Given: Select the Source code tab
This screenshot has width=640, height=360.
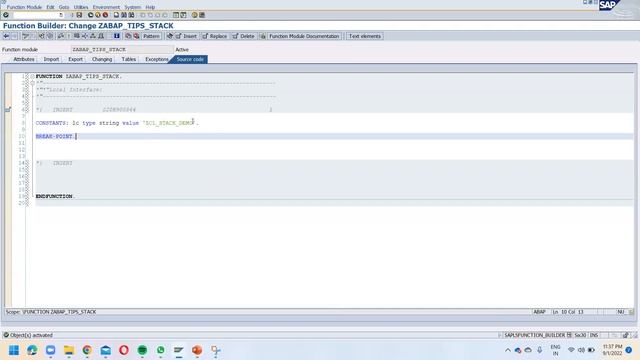Looking at the screenshot, I should click(x=190, y=59).
